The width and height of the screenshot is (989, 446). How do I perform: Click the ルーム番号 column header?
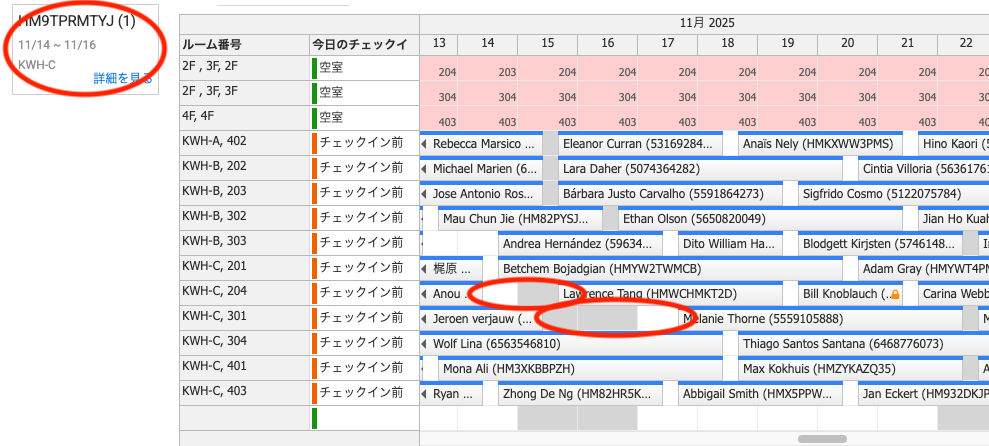point(244,44)
